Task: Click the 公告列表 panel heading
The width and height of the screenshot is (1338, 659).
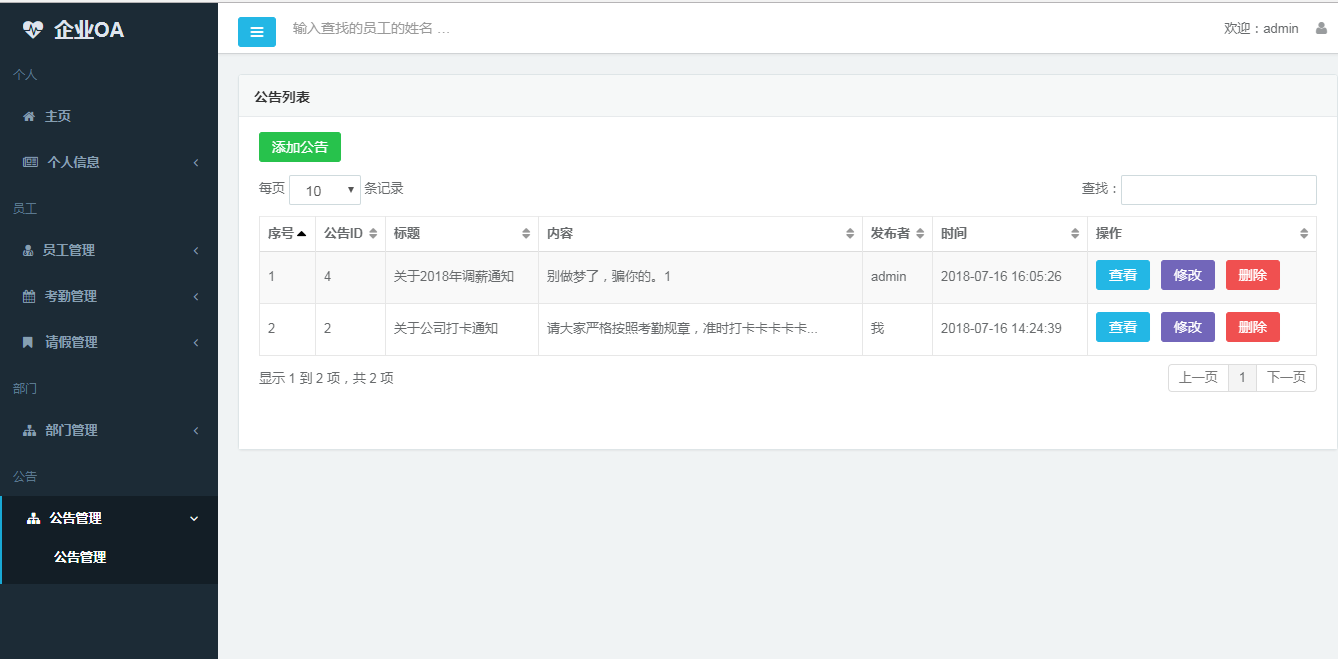Action: point(282,97)
